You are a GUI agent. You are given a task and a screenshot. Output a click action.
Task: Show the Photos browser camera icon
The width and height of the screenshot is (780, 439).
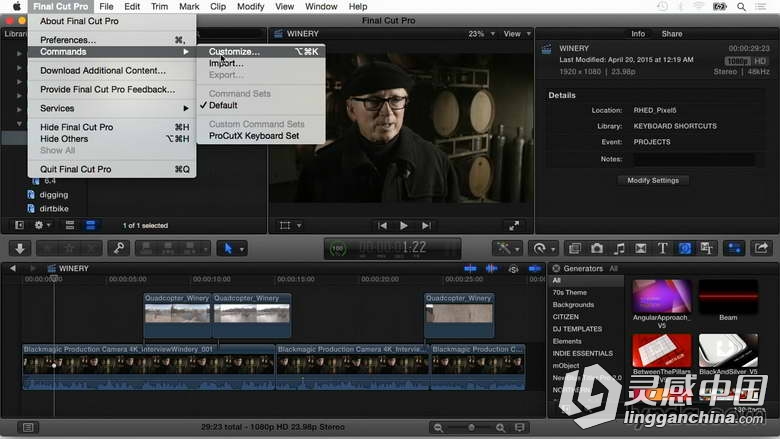597,248
